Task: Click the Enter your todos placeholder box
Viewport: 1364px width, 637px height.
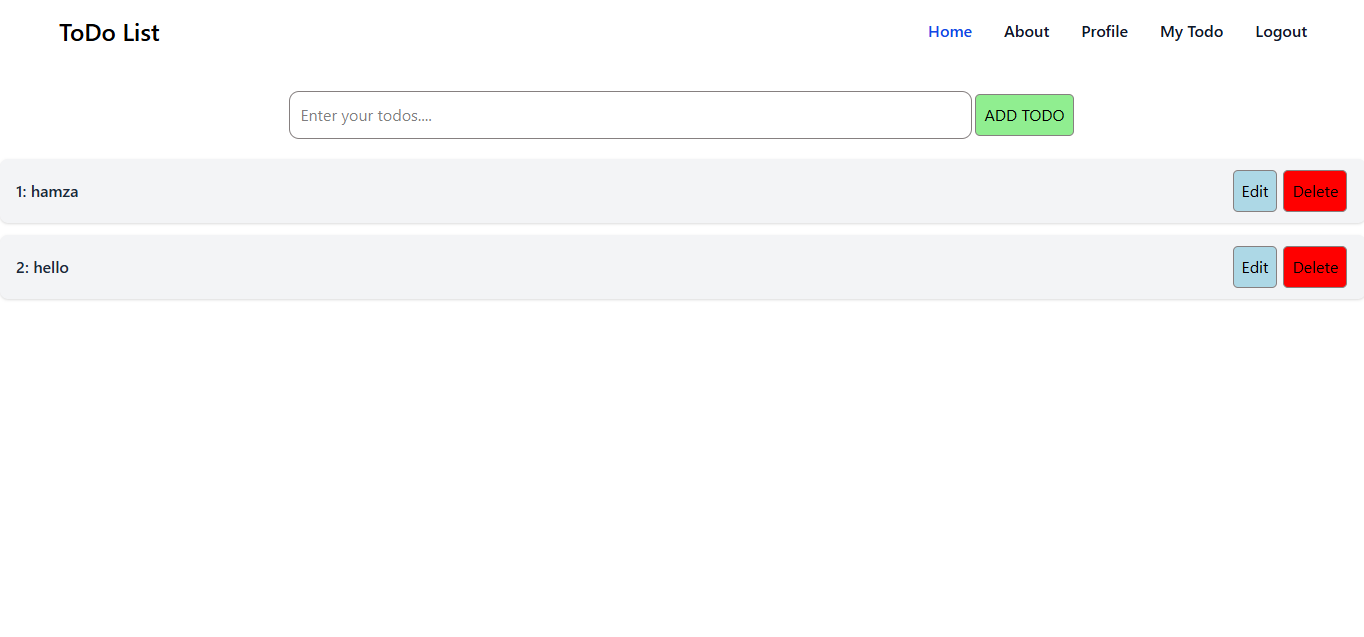Action: pos(629,114)
